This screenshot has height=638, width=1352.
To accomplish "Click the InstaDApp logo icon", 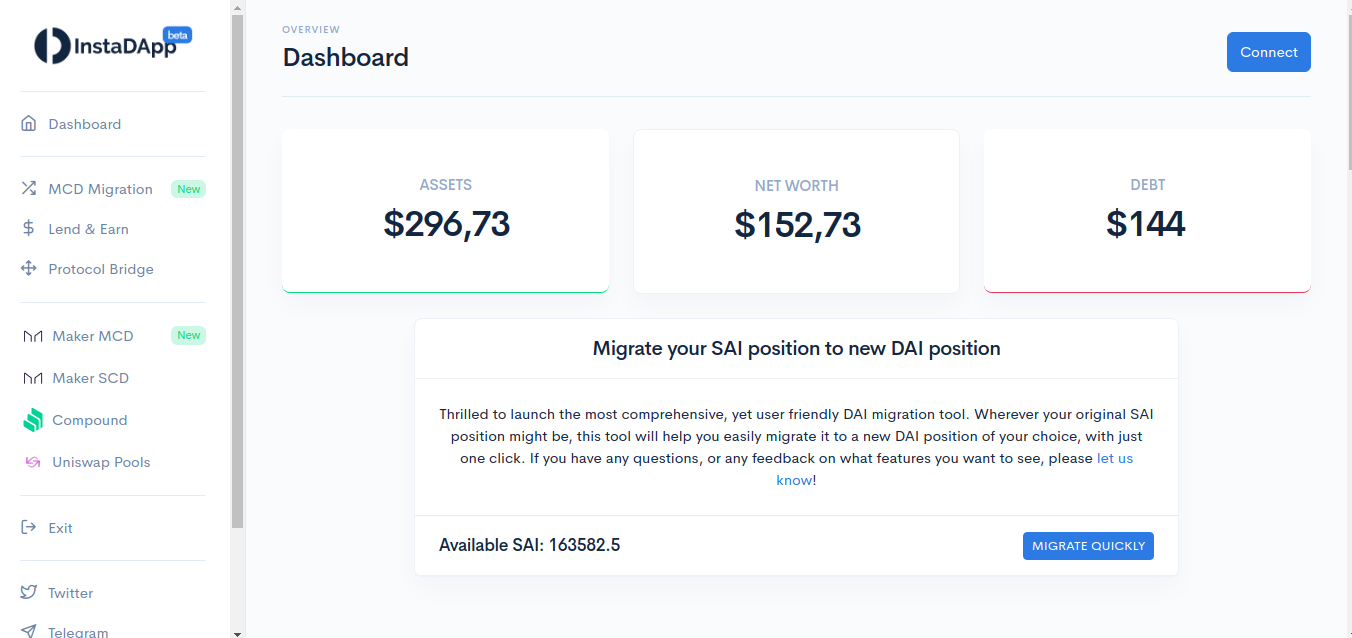I will (x=52, y=45).
